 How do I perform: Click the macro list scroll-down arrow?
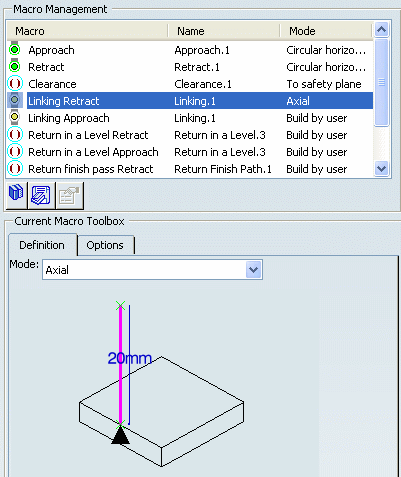click(381, 168)
